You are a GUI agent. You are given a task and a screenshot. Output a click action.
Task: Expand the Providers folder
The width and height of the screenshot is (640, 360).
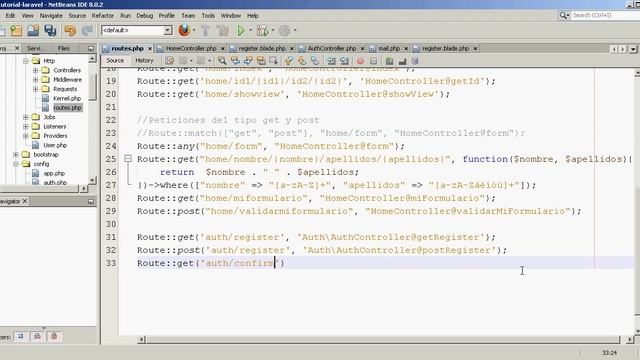tap(26, 136)
